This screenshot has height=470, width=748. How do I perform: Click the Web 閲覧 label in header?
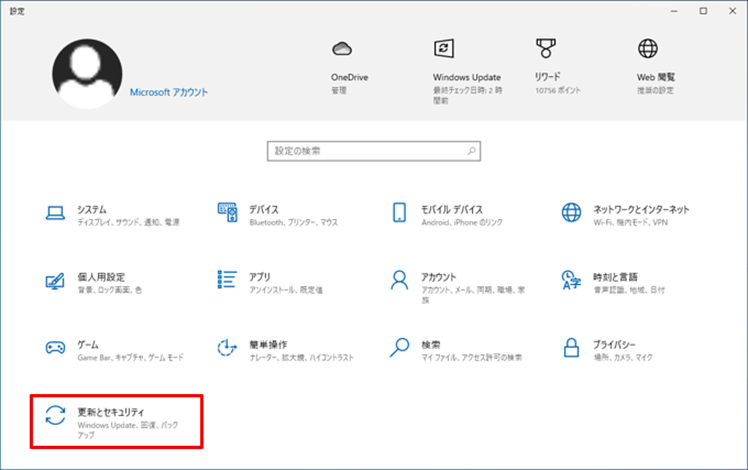coord(656,77)
